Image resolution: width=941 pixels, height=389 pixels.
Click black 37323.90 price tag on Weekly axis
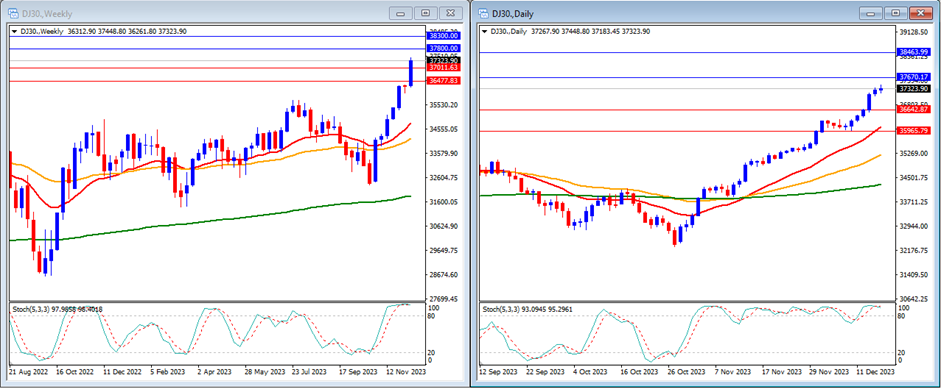tap(443, 61)
